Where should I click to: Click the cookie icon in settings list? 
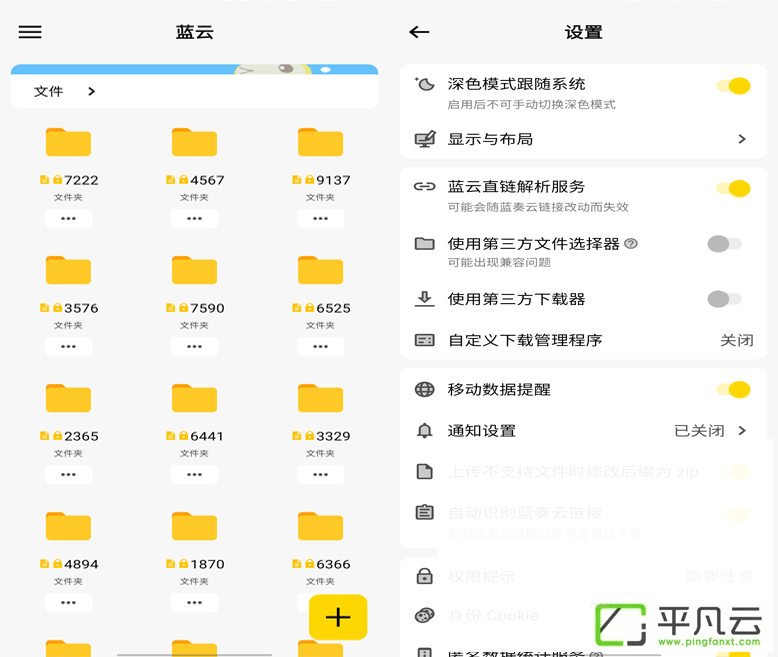click(425, 616)
